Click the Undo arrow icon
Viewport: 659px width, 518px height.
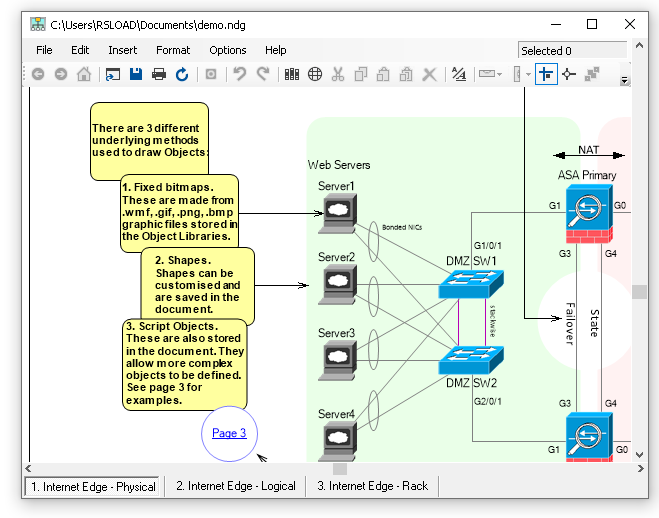(240, 74)
